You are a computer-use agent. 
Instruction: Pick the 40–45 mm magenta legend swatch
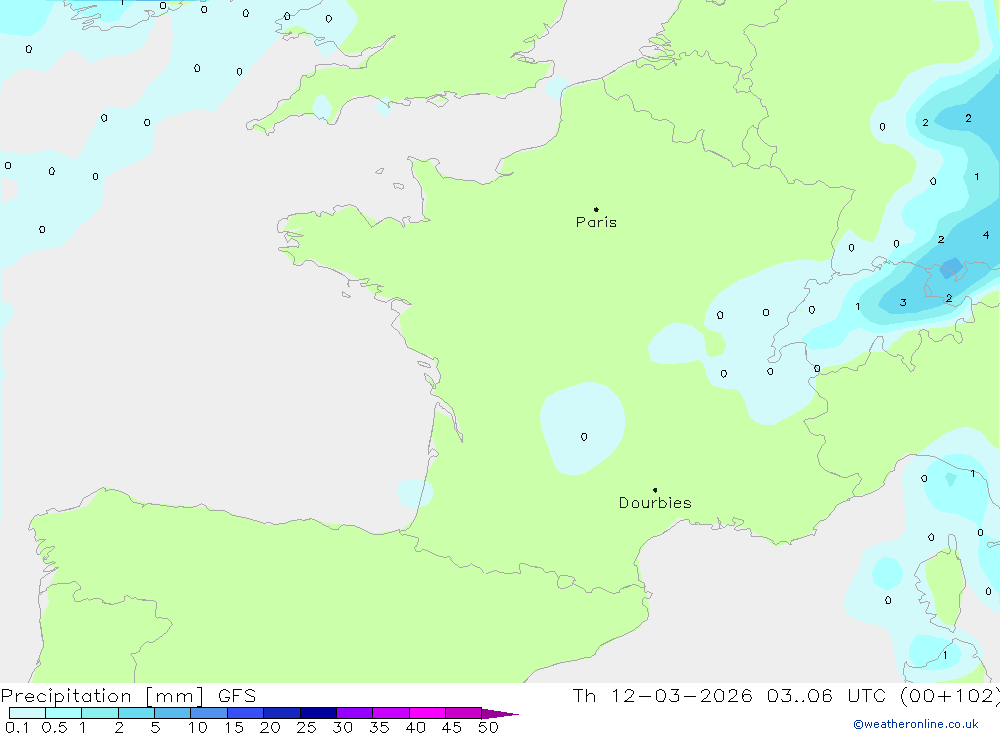click(427, 713)
